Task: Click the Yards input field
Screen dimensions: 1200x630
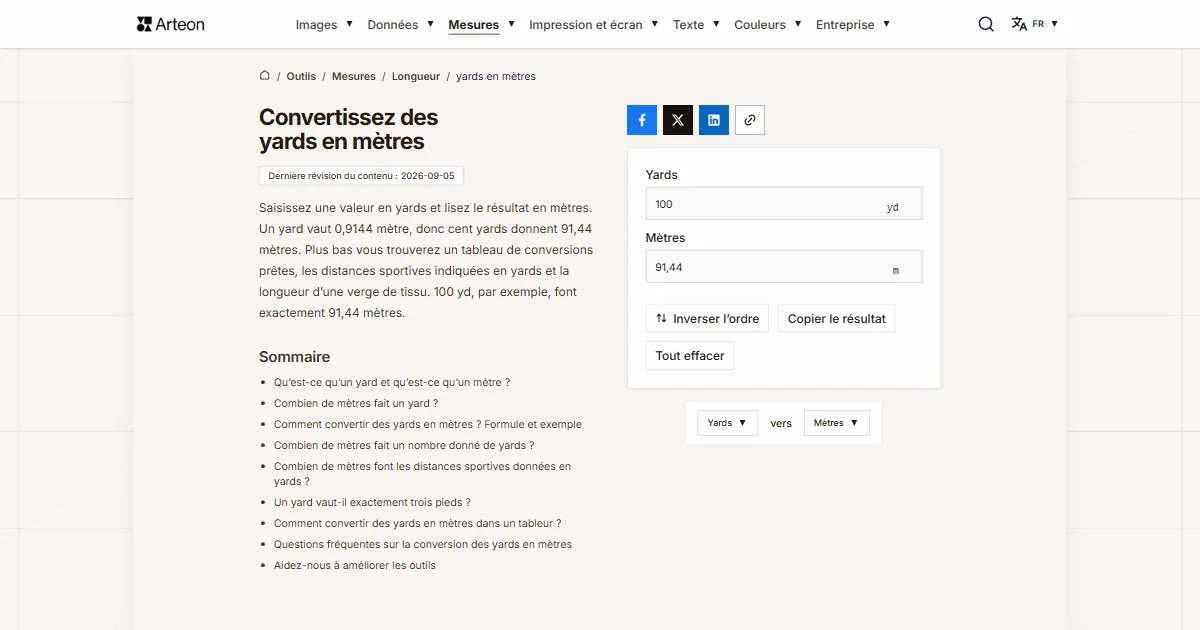Action: tap(784, 204)
